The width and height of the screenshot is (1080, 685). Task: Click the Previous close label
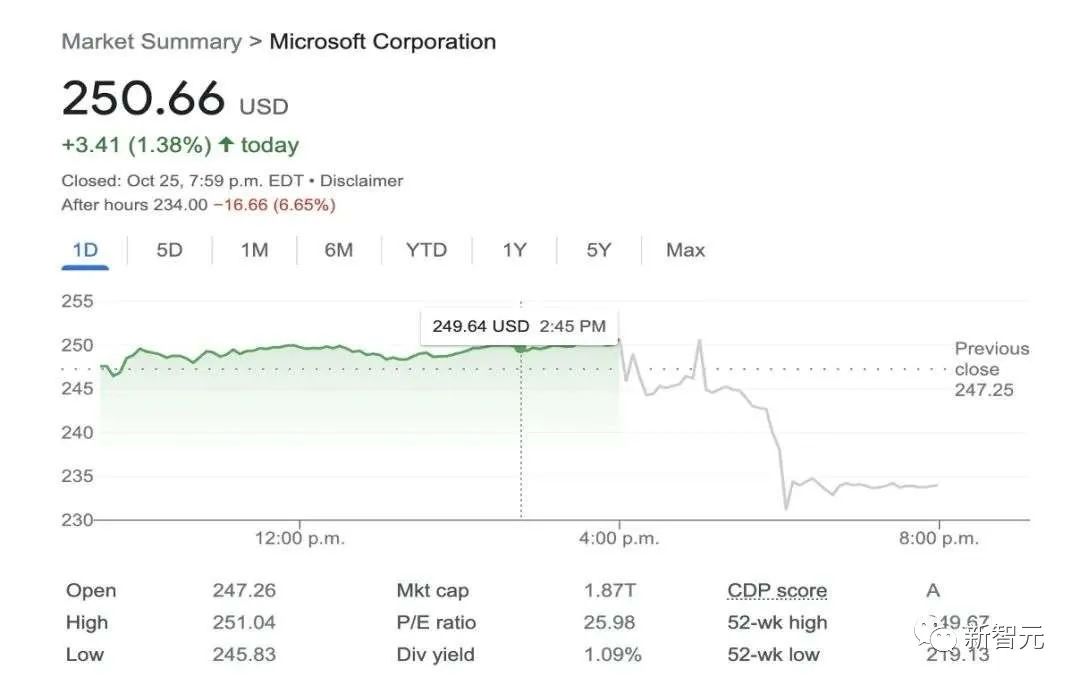(x=990, y=359)
